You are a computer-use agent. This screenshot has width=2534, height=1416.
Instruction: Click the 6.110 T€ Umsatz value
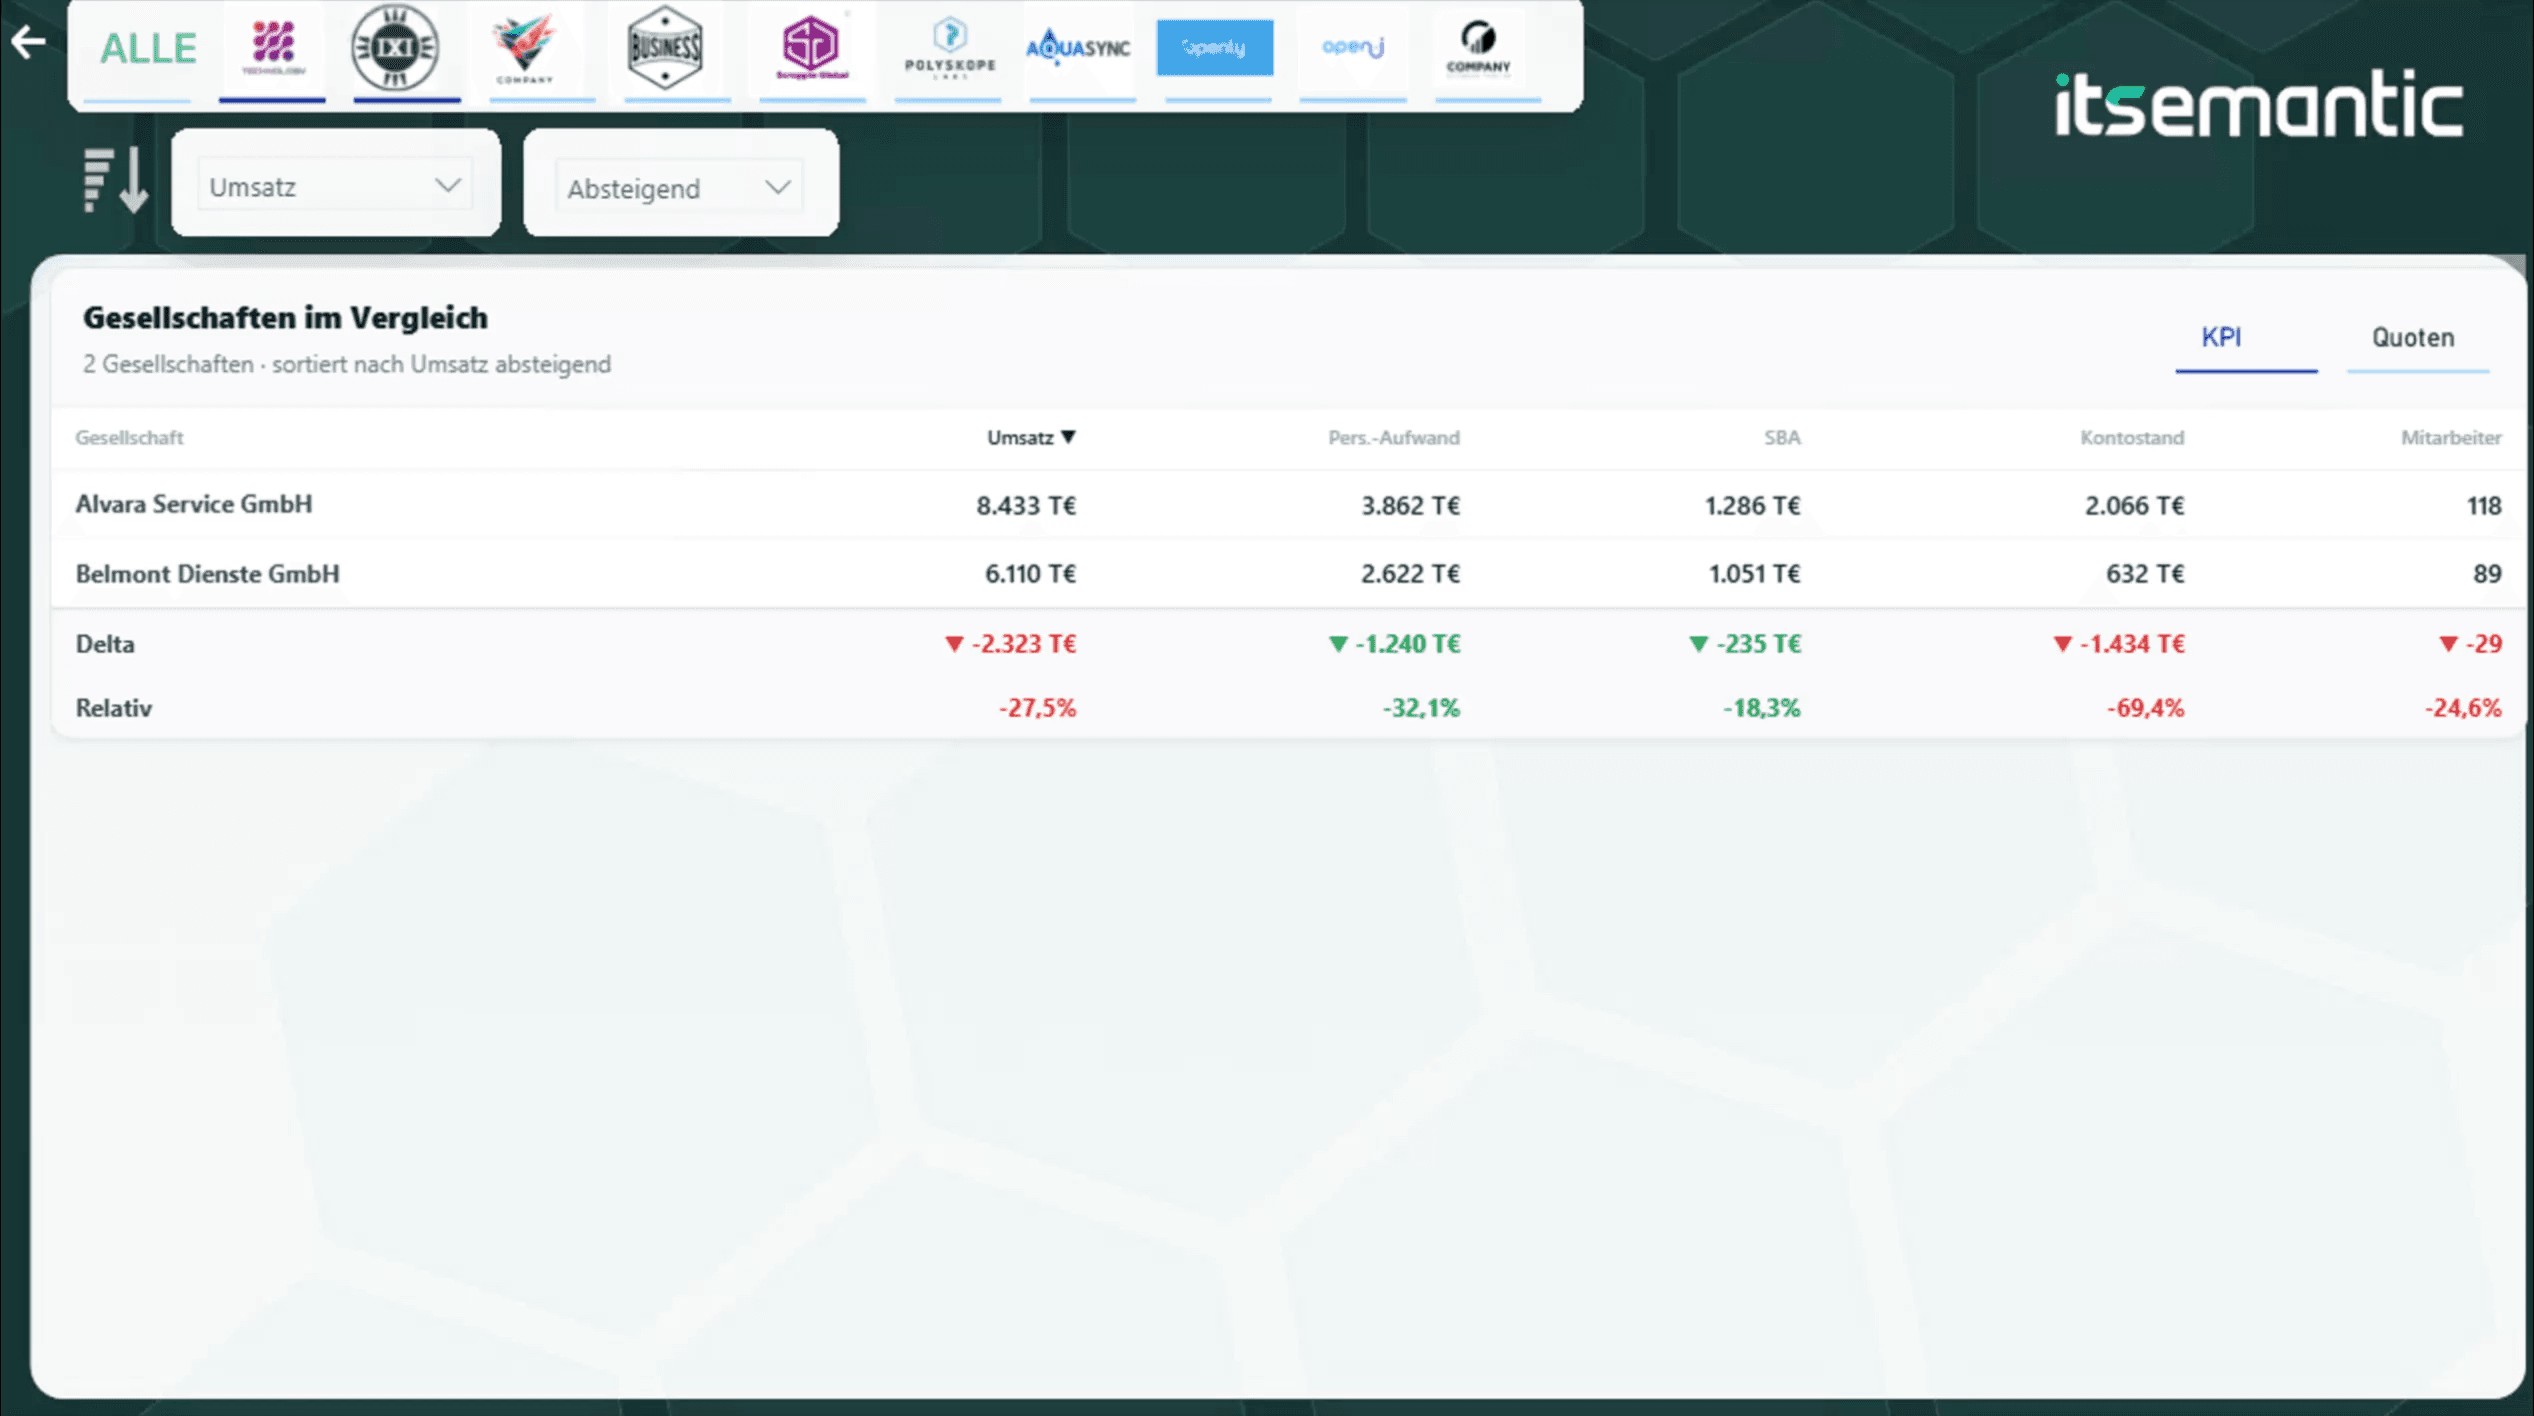coord(1030,573)
